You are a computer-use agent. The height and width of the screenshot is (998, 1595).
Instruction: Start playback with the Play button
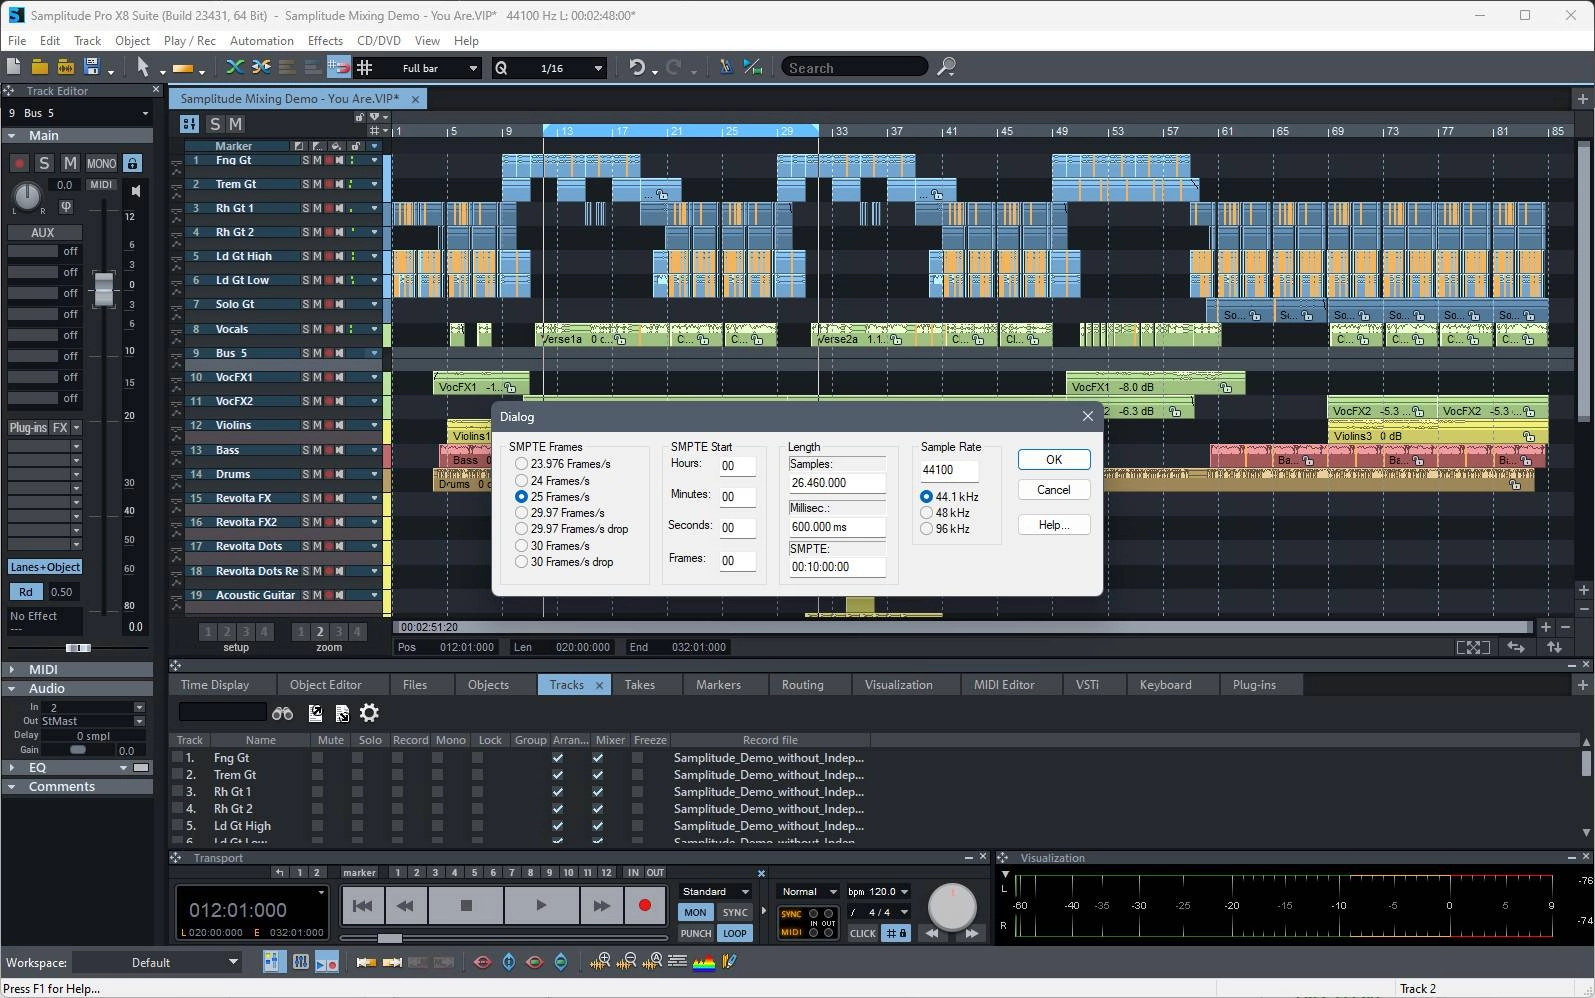[x=541, y=906]
